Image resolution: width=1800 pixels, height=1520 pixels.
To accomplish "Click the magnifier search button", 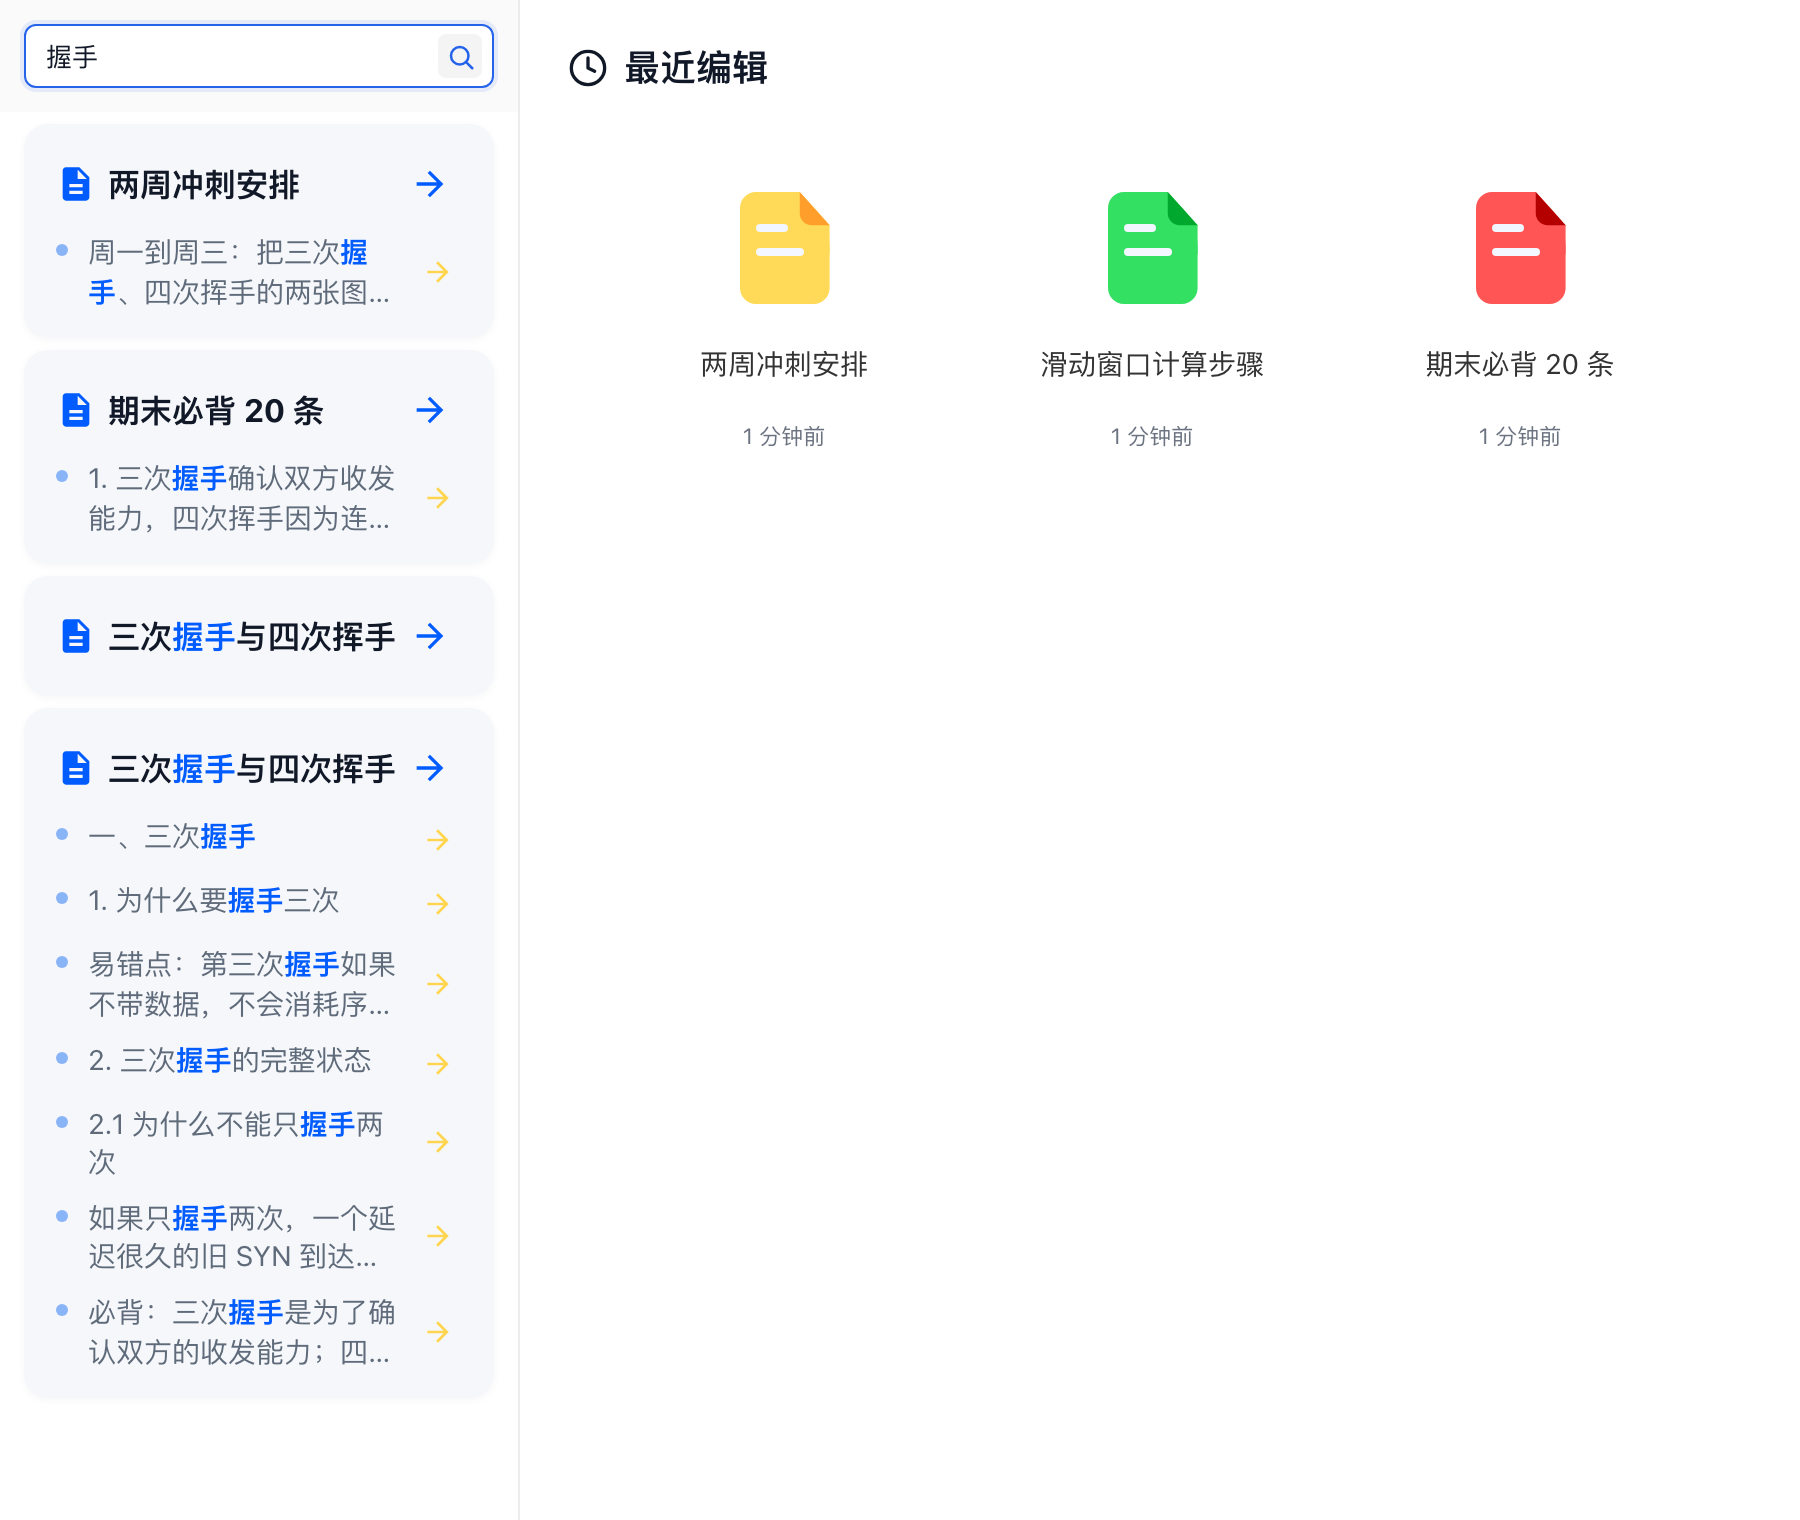I will click(x=461, y=57).
